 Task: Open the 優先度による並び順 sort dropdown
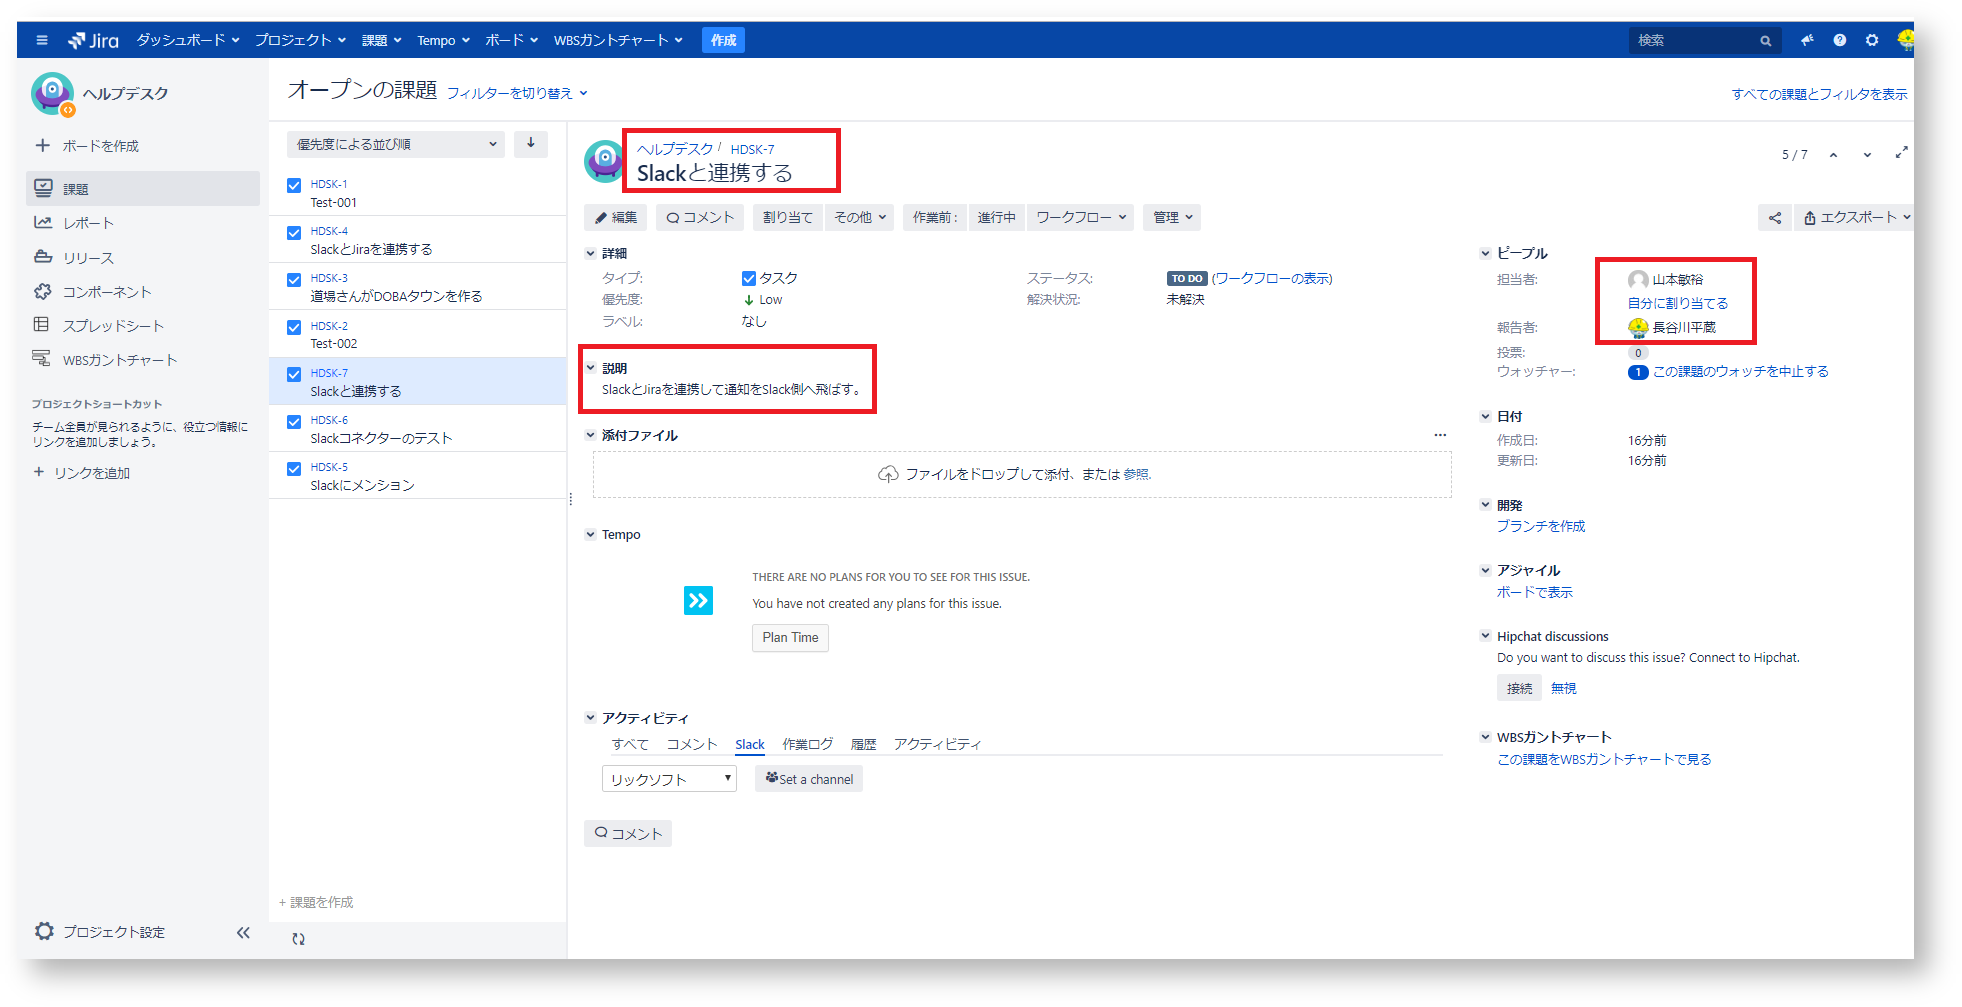(x=396, y=144)
